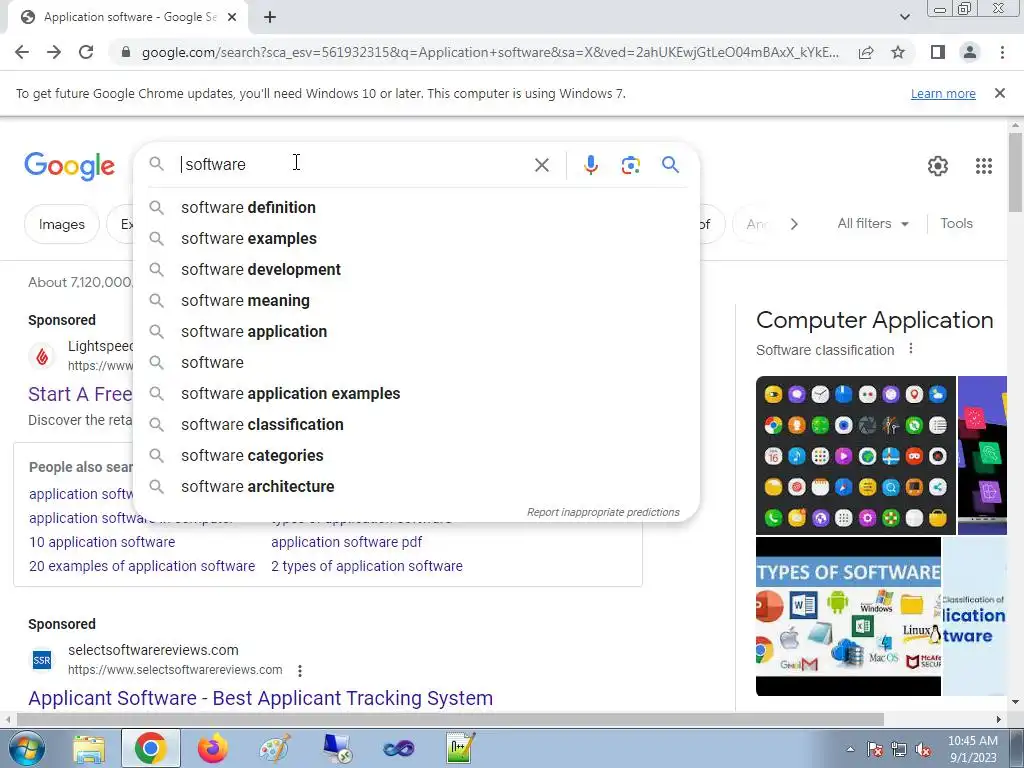This screenshot has height=768, width=1024.
Task: Choose suggestion software categories
Action: click(416, 456)
